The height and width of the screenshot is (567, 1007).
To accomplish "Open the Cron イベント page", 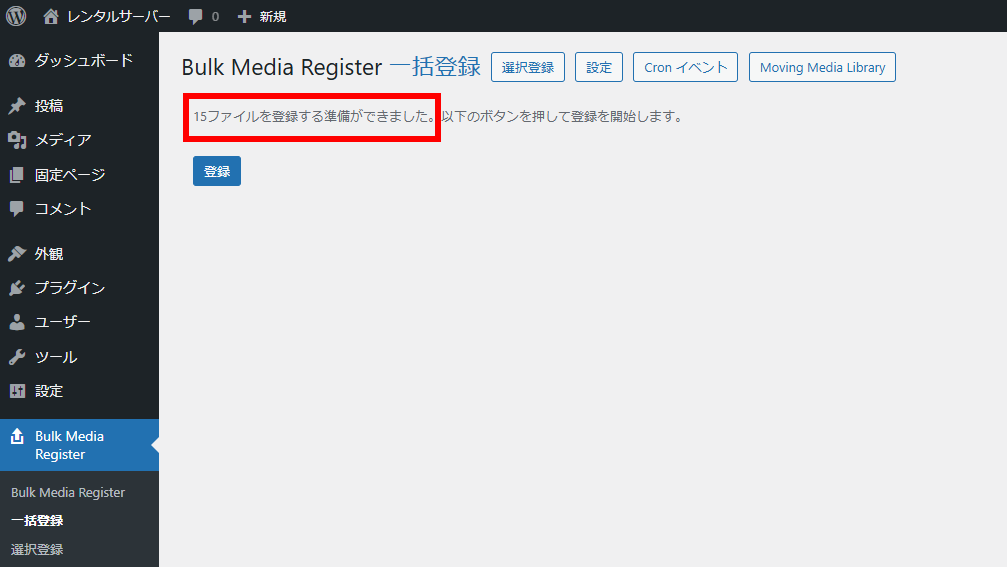I will (685, 67).
